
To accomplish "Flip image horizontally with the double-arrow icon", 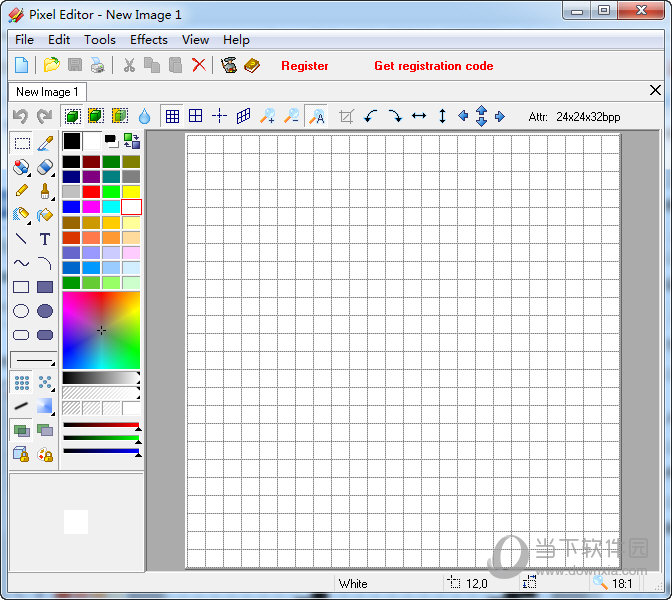I will click(x=419, y=117).
